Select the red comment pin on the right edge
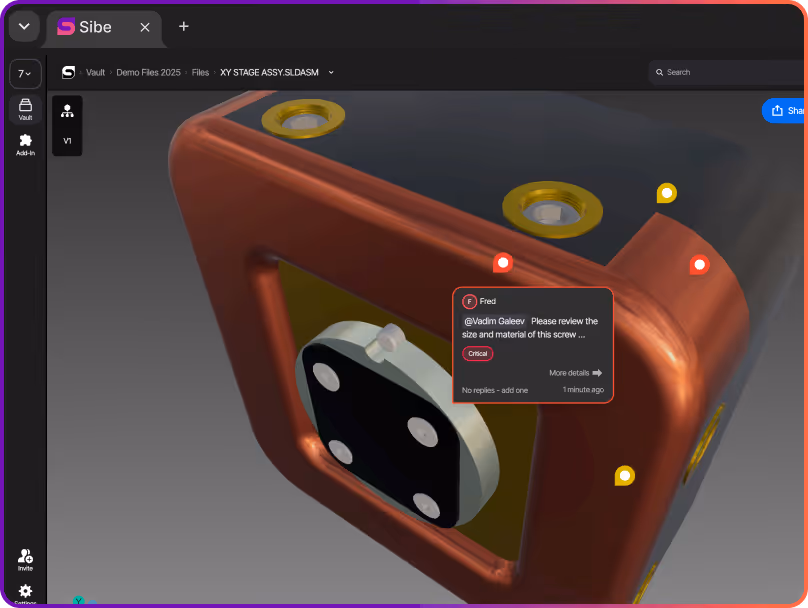Screen dimensions: 808x608 699,265
